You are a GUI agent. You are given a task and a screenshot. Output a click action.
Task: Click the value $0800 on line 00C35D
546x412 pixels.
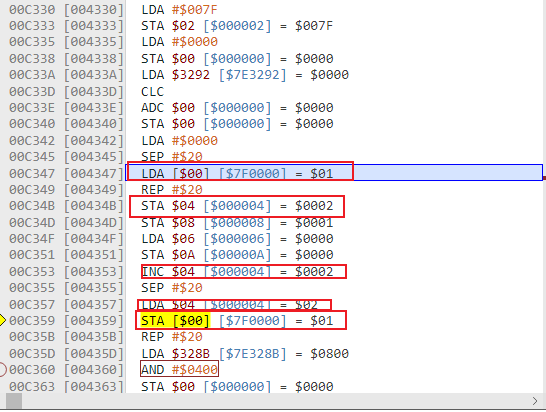pos(329,353)
